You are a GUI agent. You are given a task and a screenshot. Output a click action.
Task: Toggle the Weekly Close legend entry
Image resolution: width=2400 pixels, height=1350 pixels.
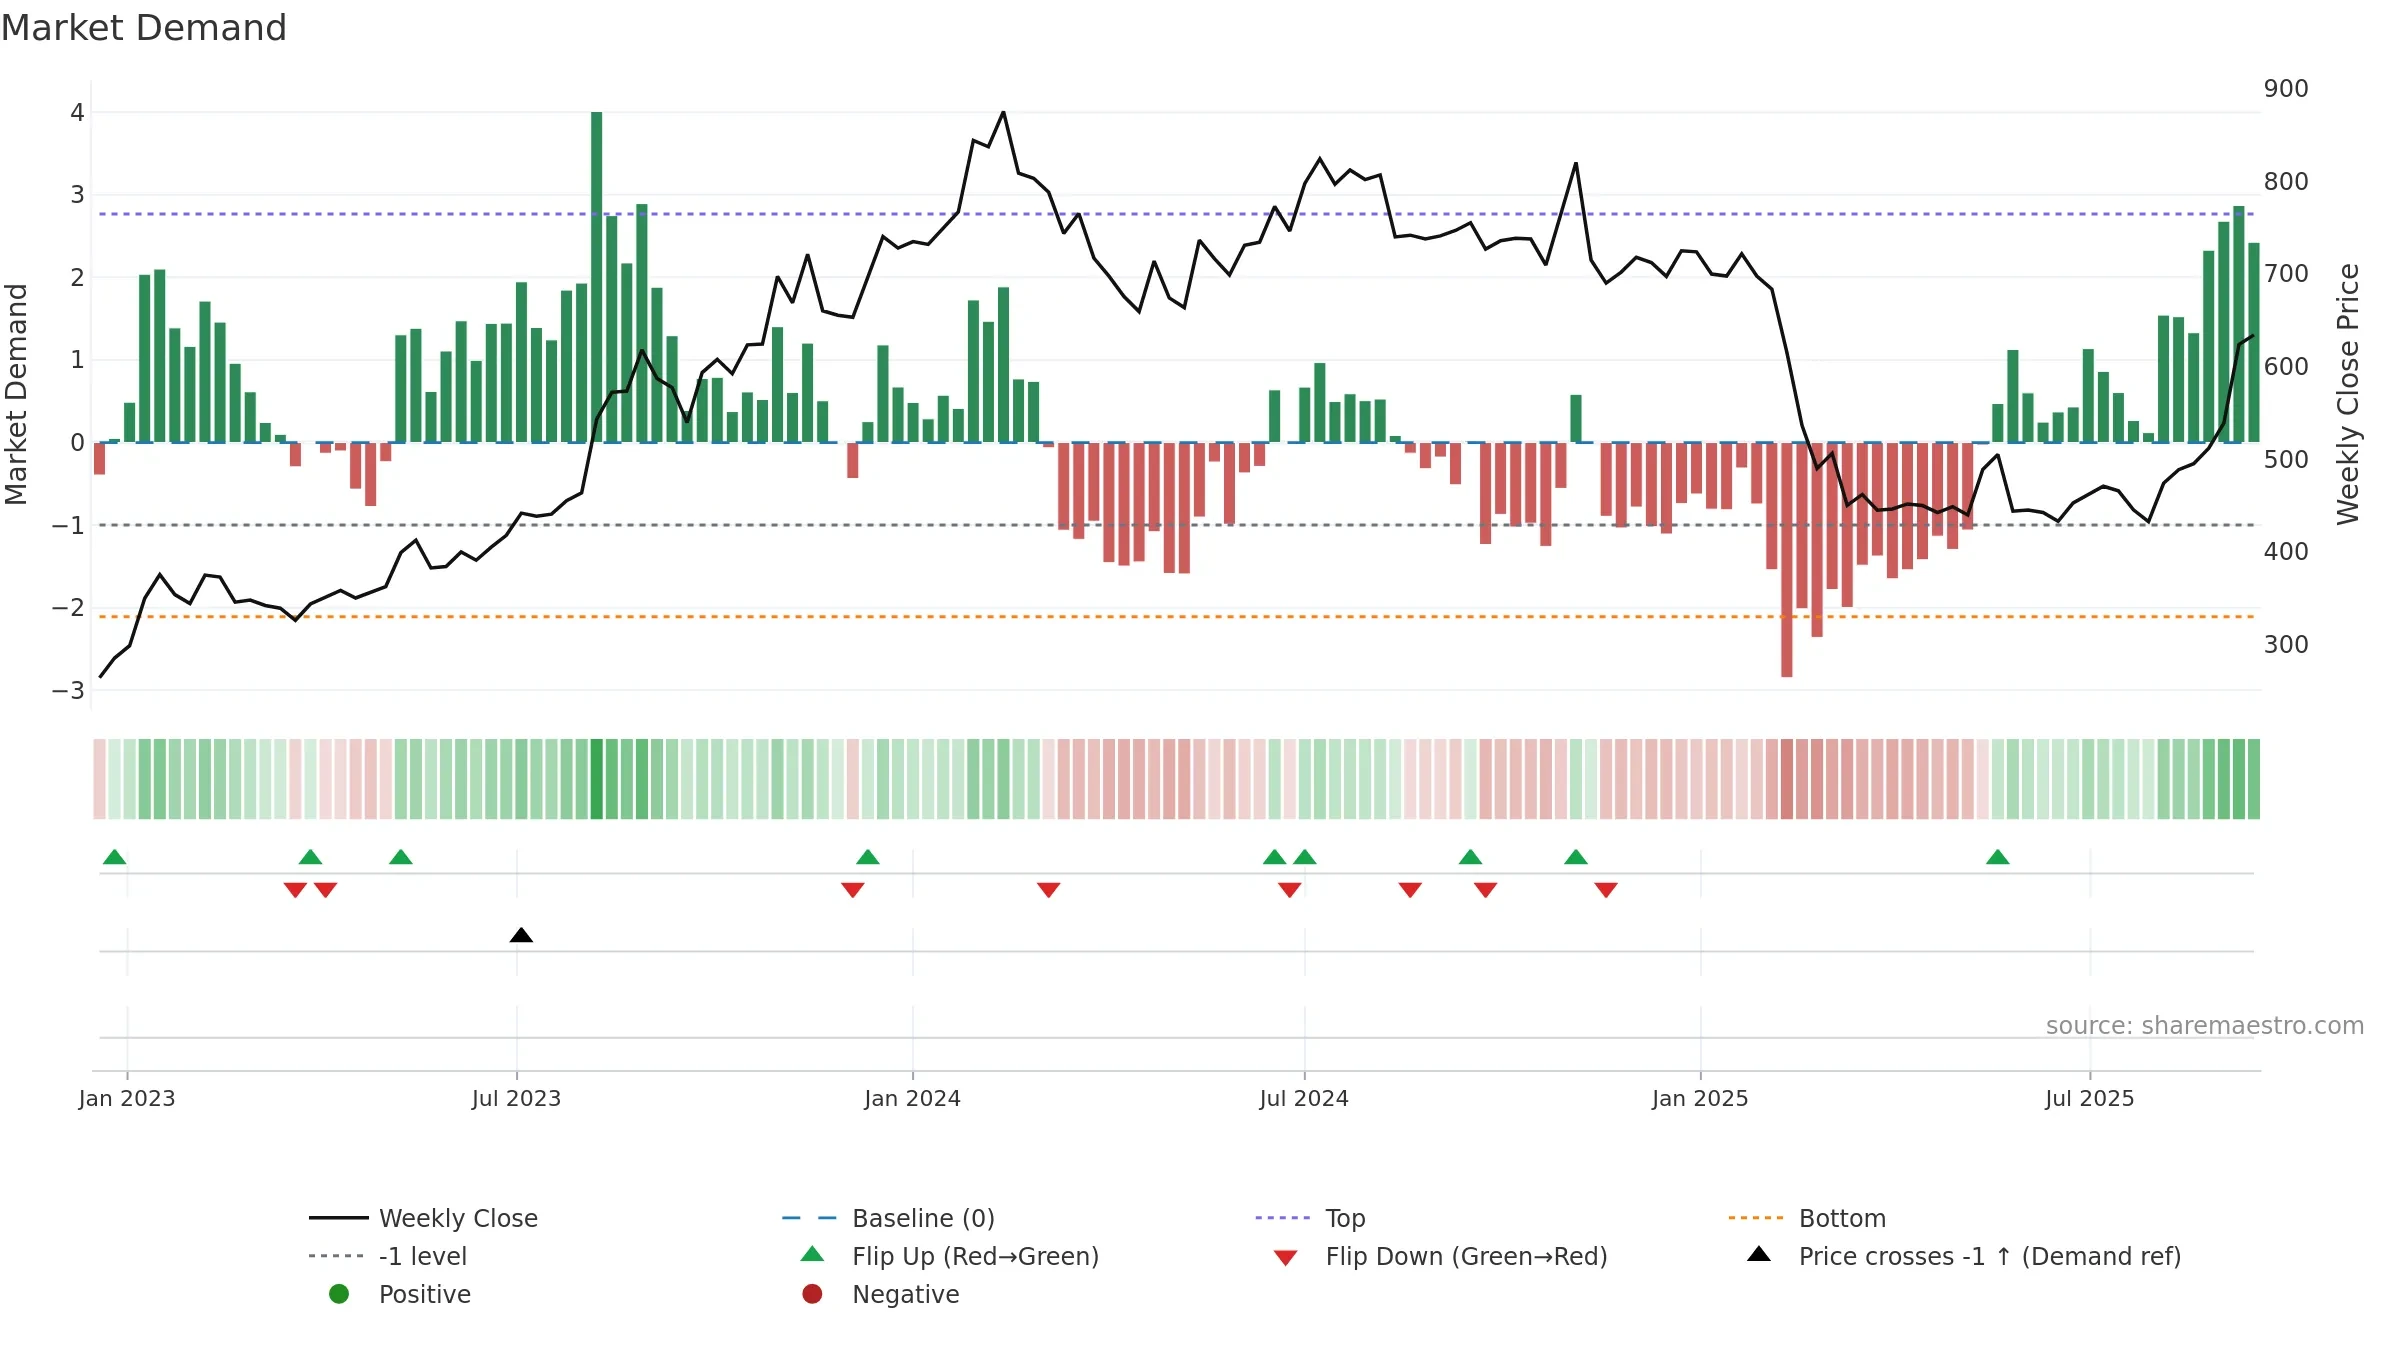(x=424, y=1218)
